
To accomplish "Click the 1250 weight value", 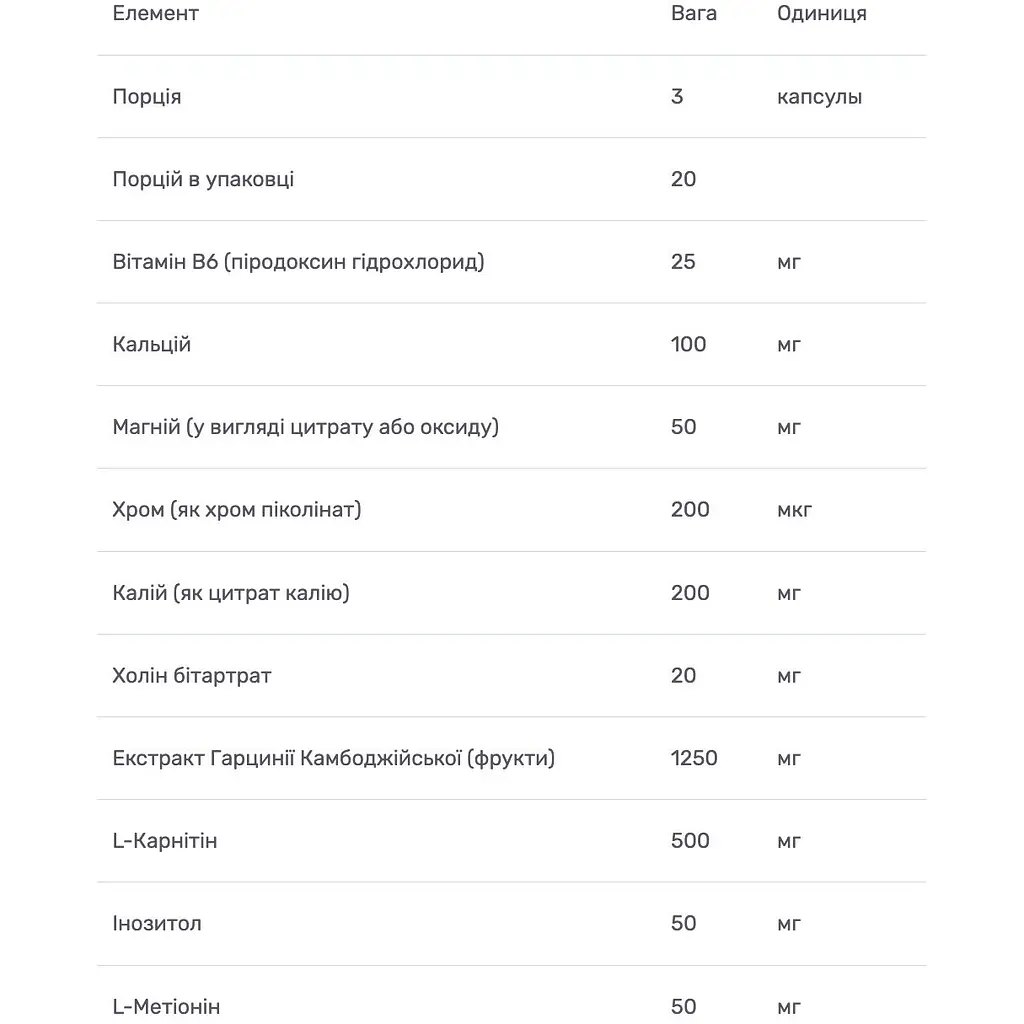I will [694, 758].
